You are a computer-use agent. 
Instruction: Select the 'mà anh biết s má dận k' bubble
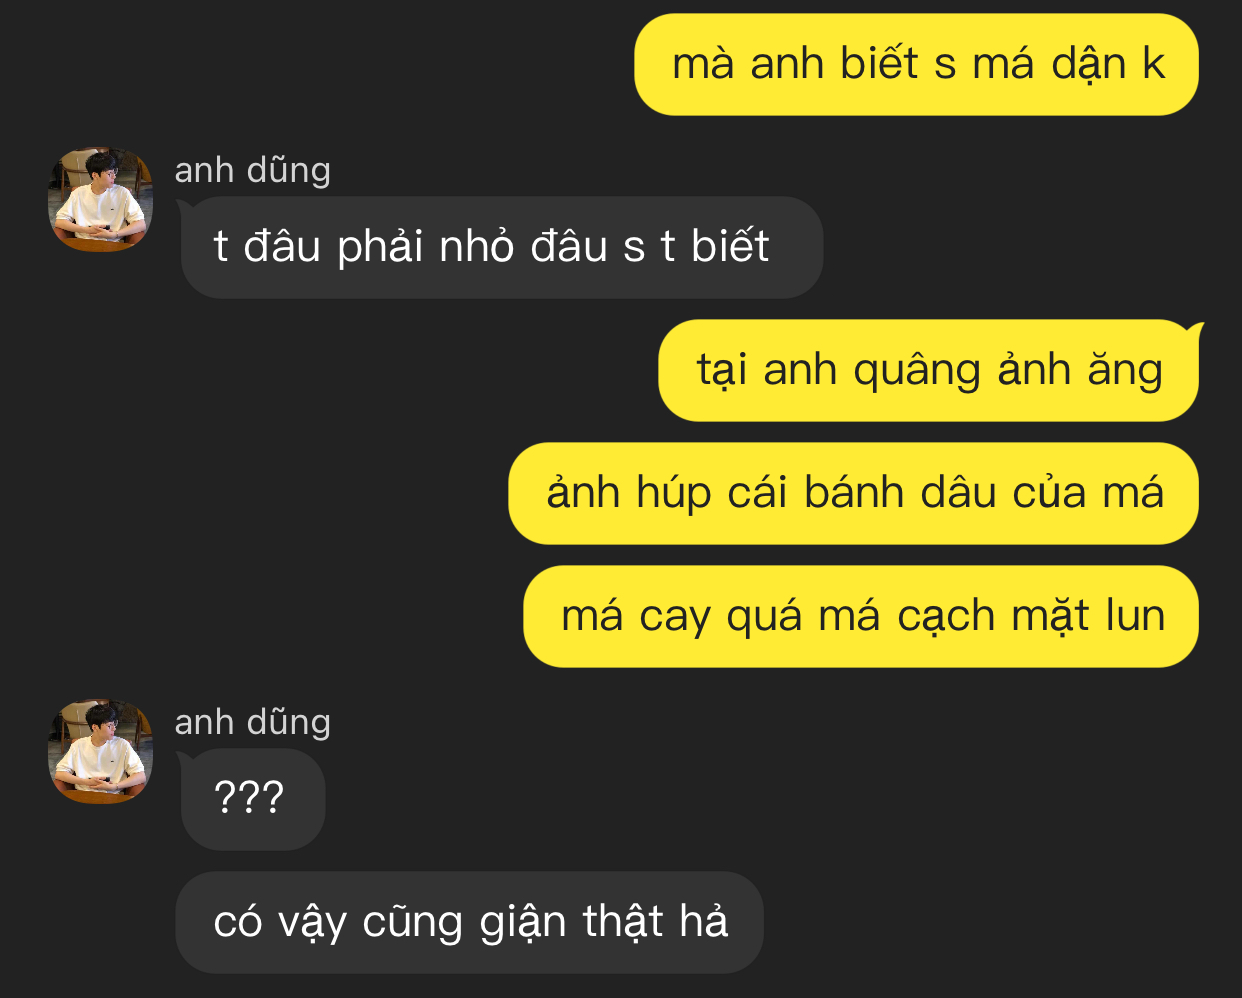[x=916, y=65]
